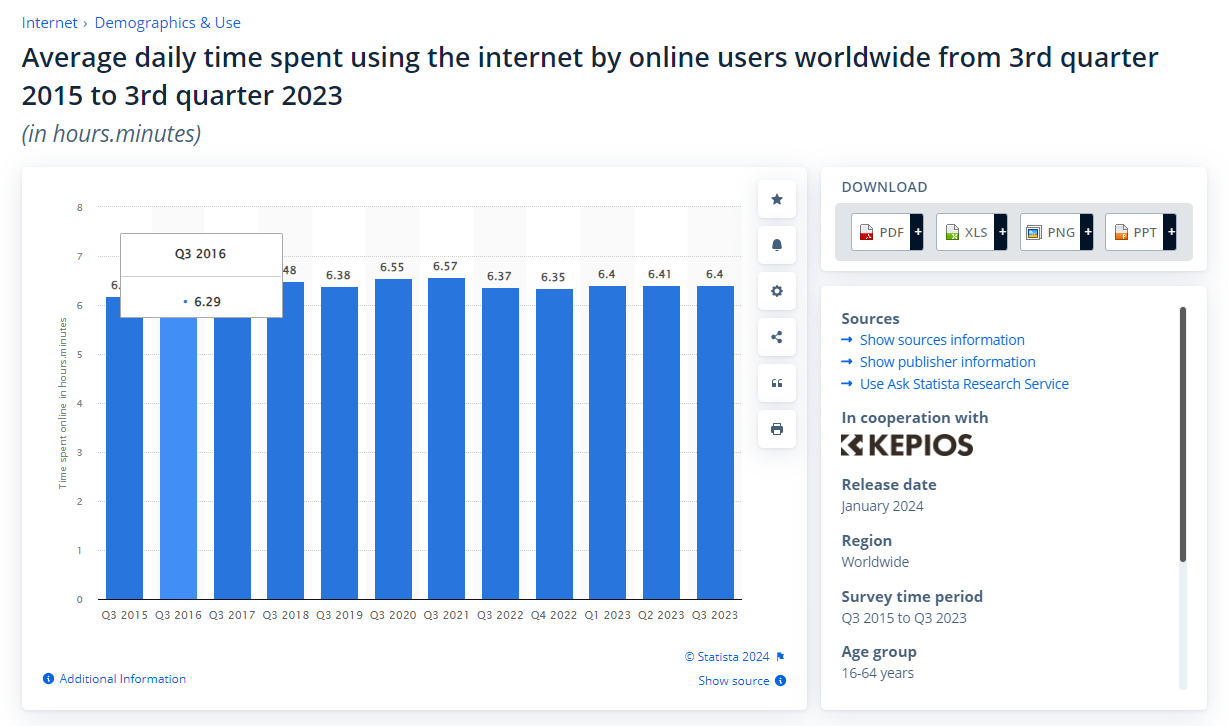Select the Q1 2023 bar
Screen dimensions: 1228x726
(607, 442)
